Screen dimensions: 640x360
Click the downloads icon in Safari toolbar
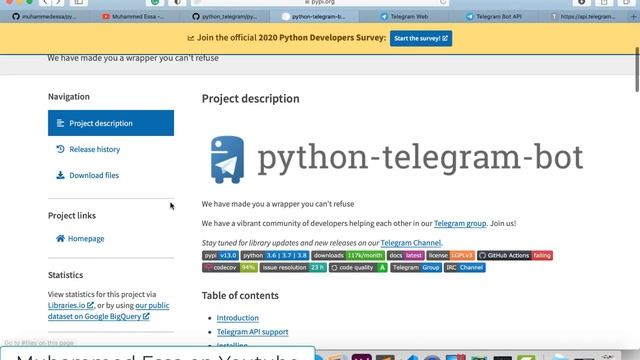point(582,2)
